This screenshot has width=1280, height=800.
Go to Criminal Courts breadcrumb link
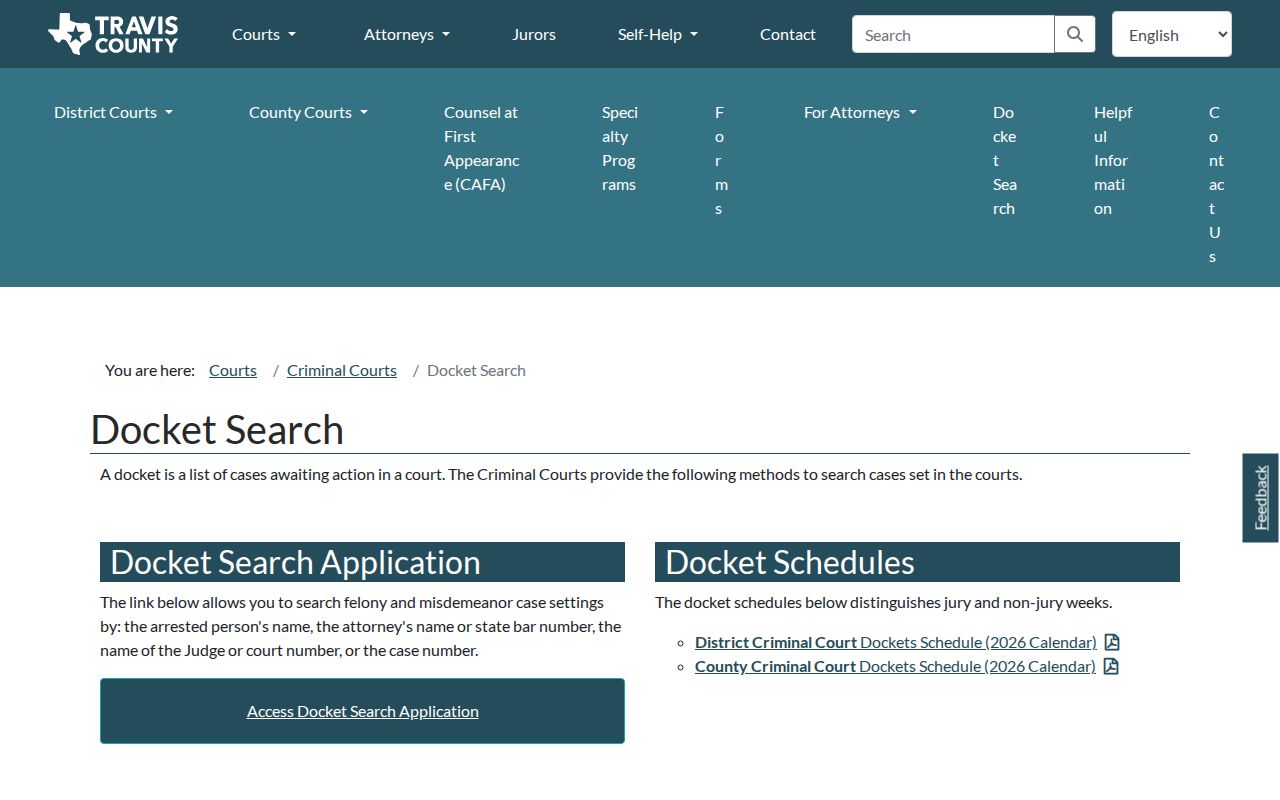click(x=342, y=370)
